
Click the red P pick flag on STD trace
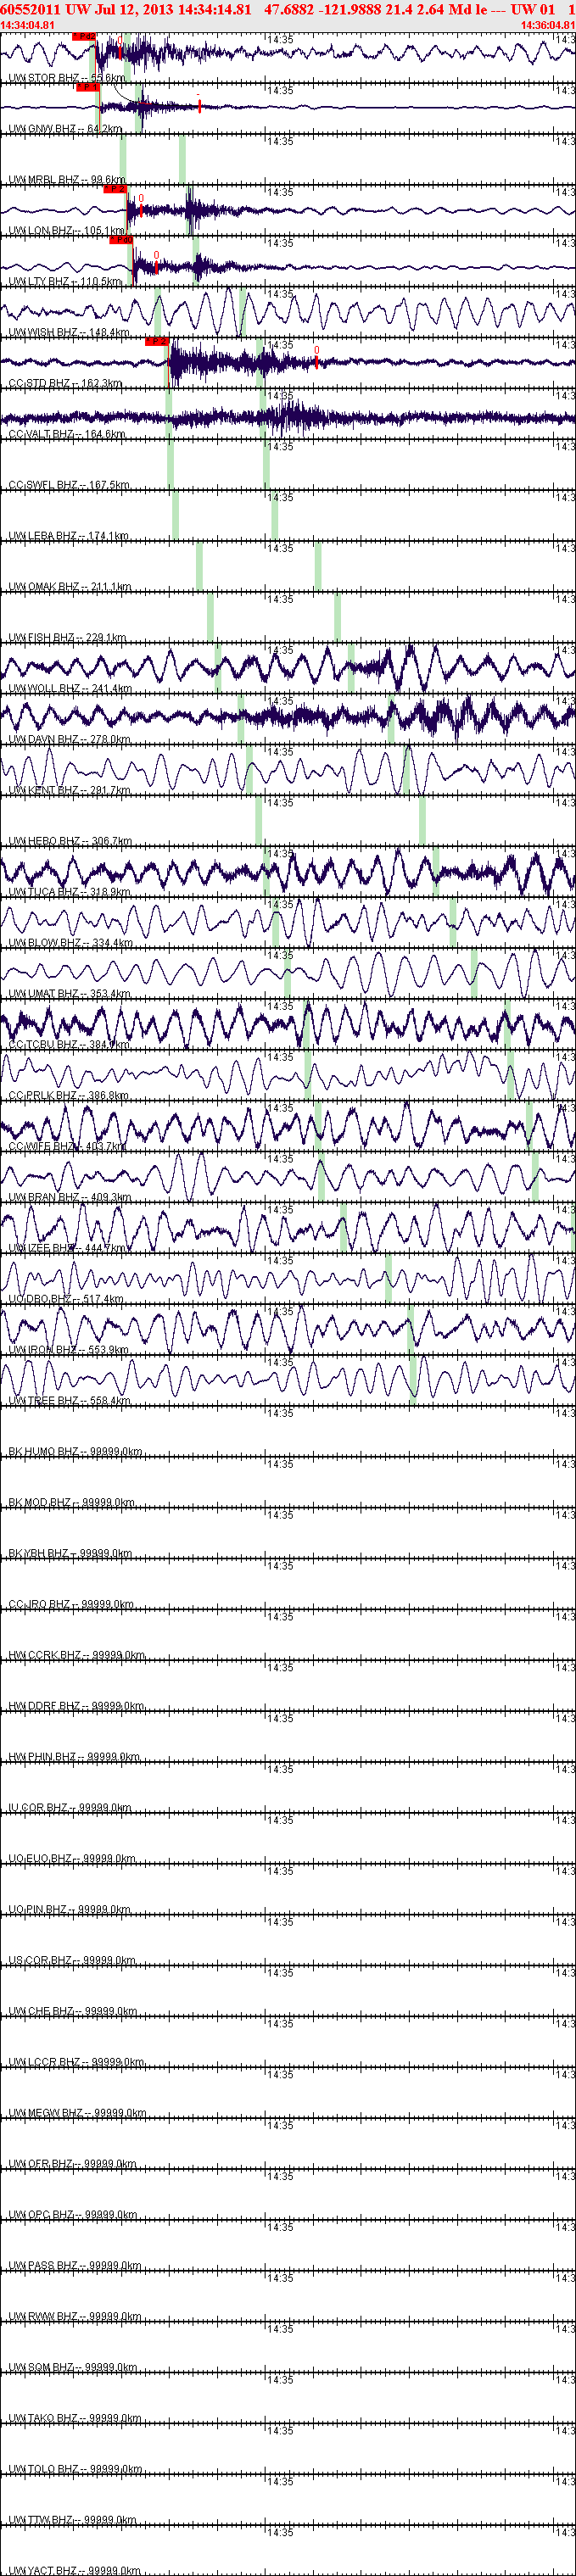click(157, 342)
